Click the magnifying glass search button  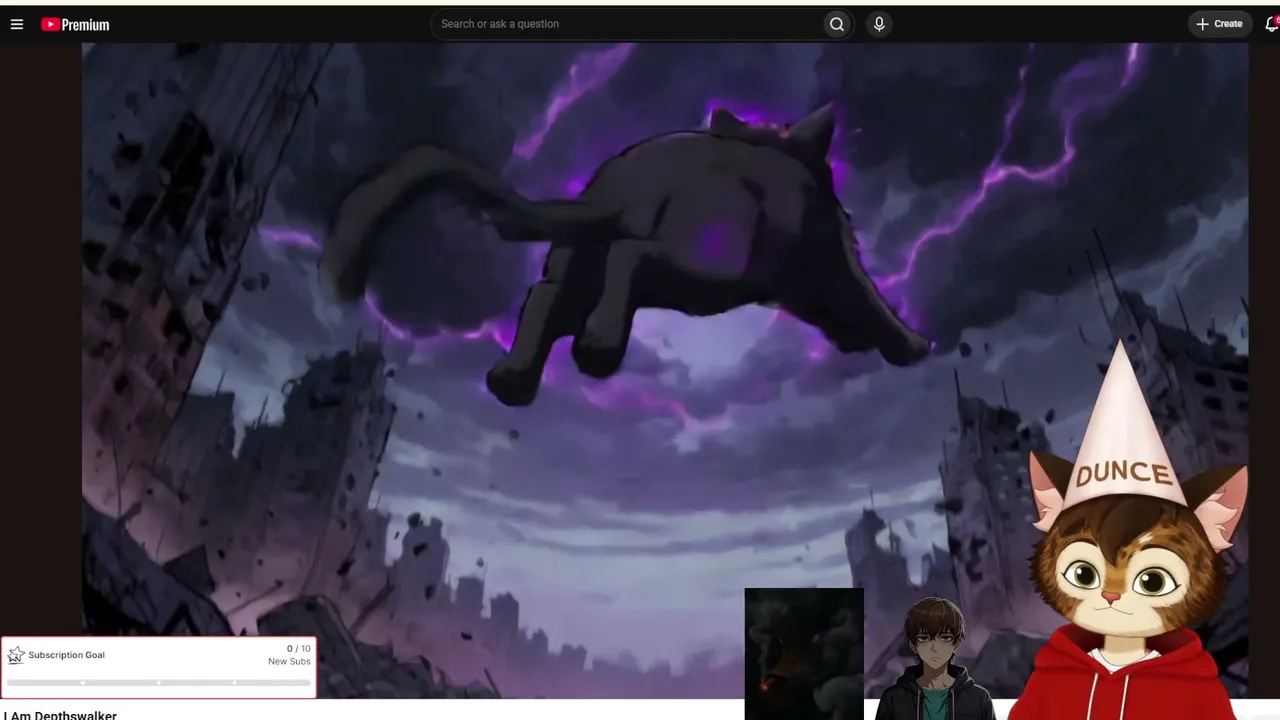837,24
